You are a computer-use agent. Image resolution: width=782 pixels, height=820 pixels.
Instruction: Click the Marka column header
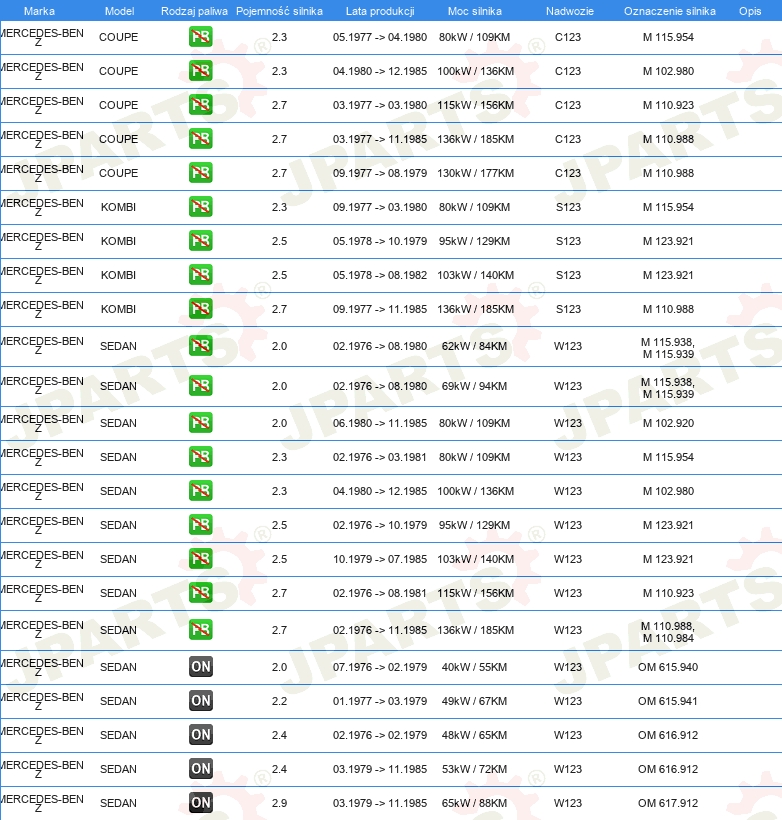pos(39,11)
